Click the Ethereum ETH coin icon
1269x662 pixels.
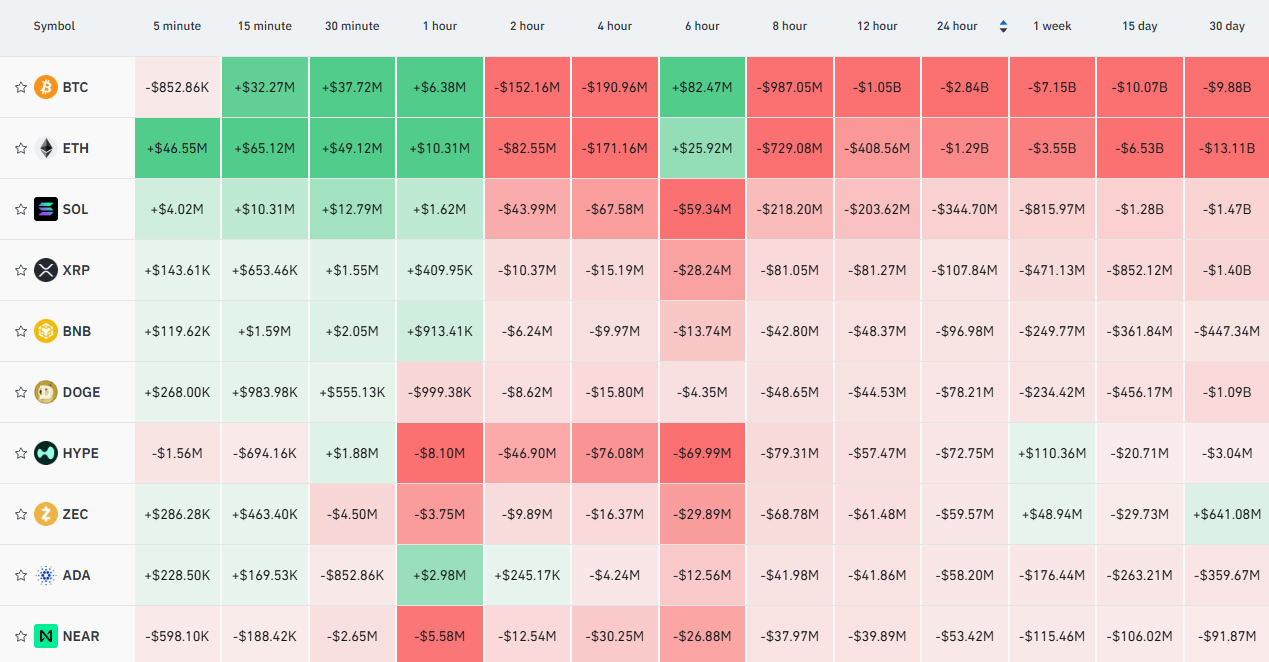[x=46, y=148]
